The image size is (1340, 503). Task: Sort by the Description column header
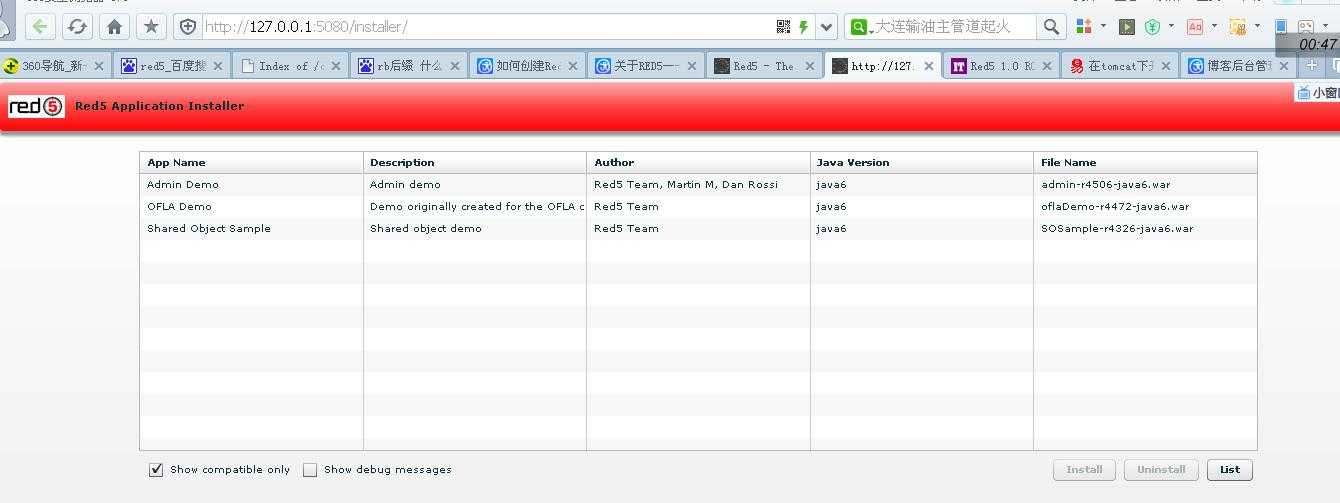click(475, 162)
